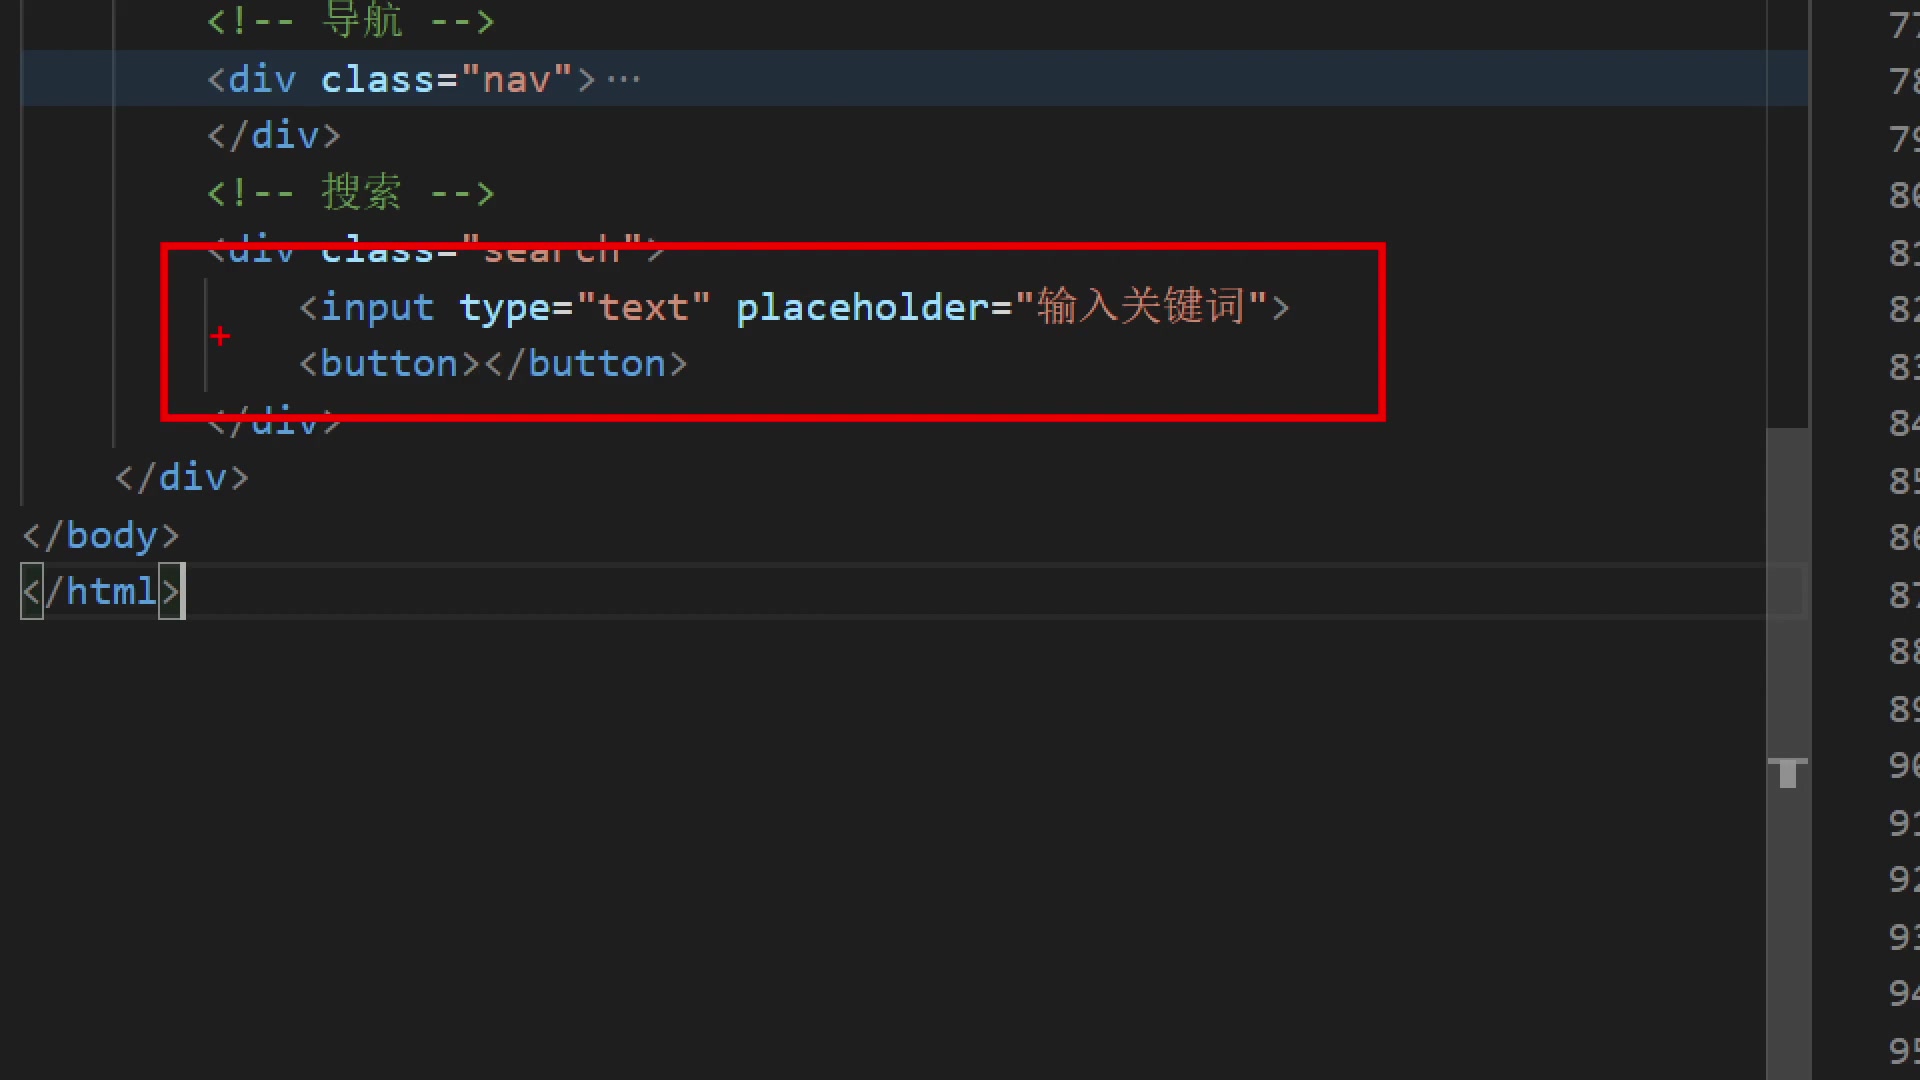Viewport: 1920px width, 1080px height.
Task: Click the closing /button tag
Action: pyautogui.click(x=586, y=364)
